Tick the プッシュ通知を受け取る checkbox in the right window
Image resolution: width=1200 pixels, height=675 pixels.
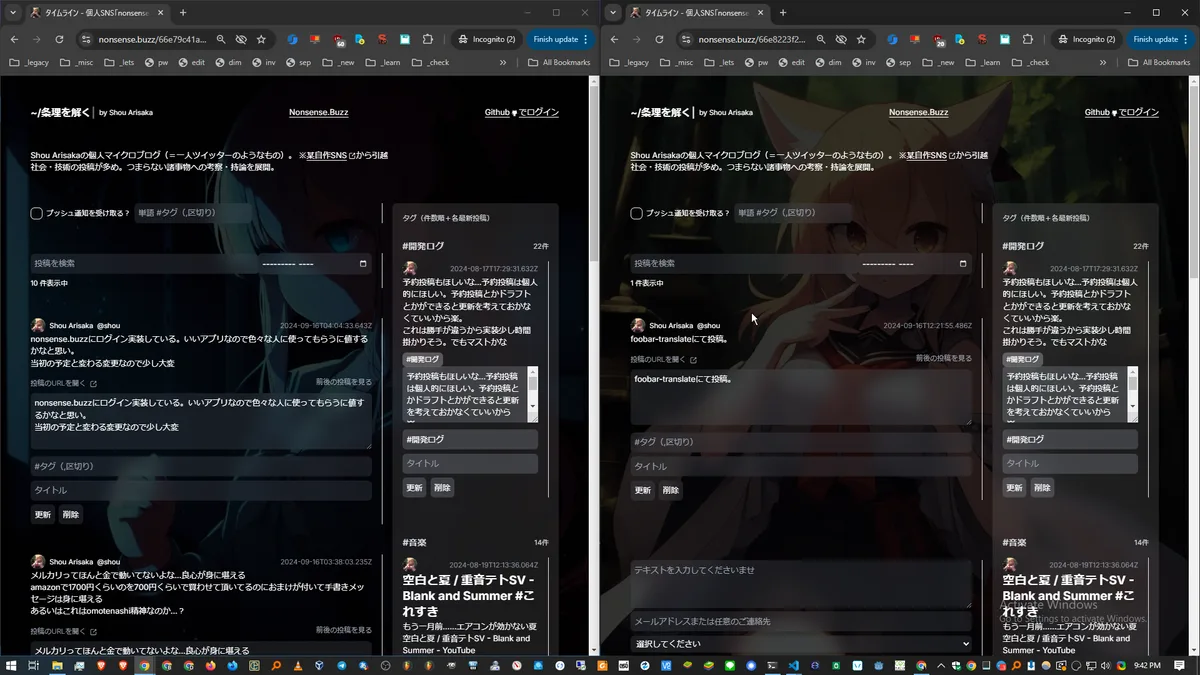point(636,213)
